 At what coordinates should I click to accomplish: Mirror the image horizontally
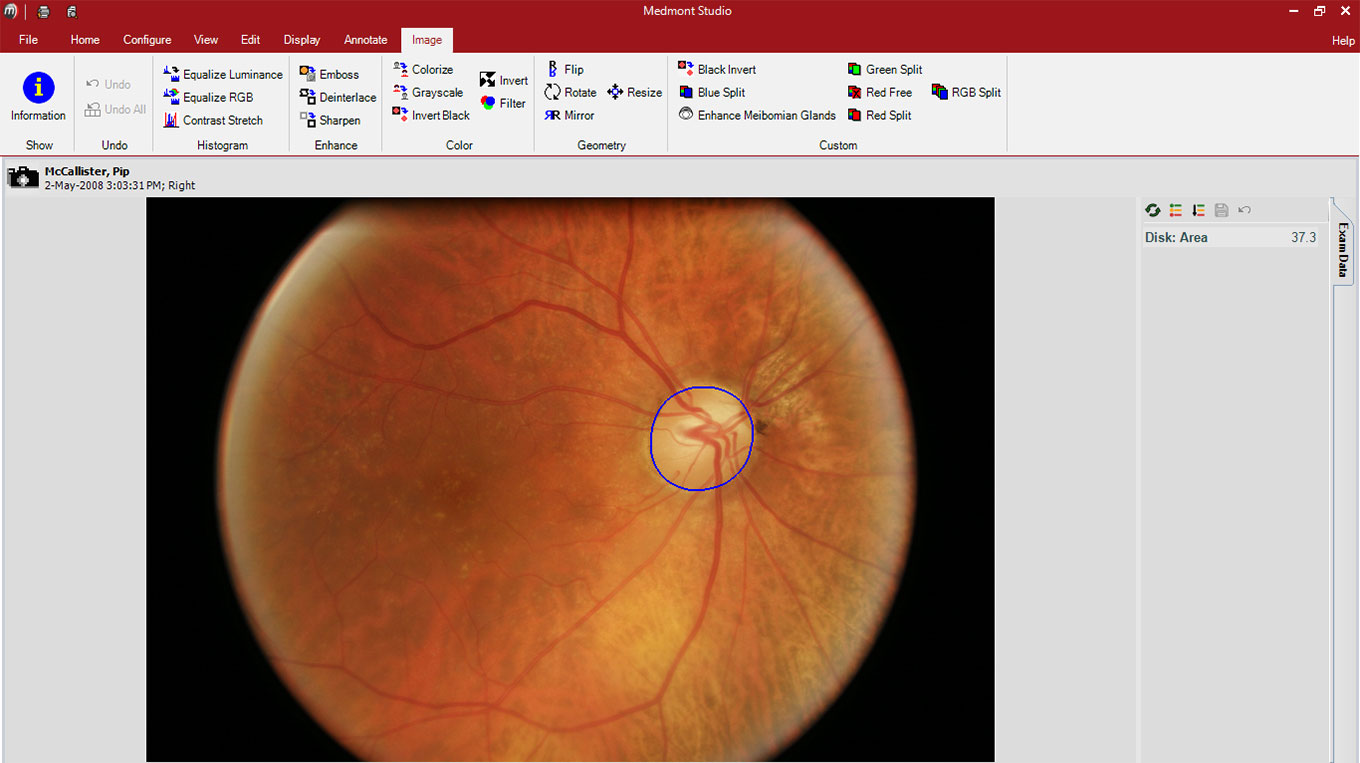(569, 115)
